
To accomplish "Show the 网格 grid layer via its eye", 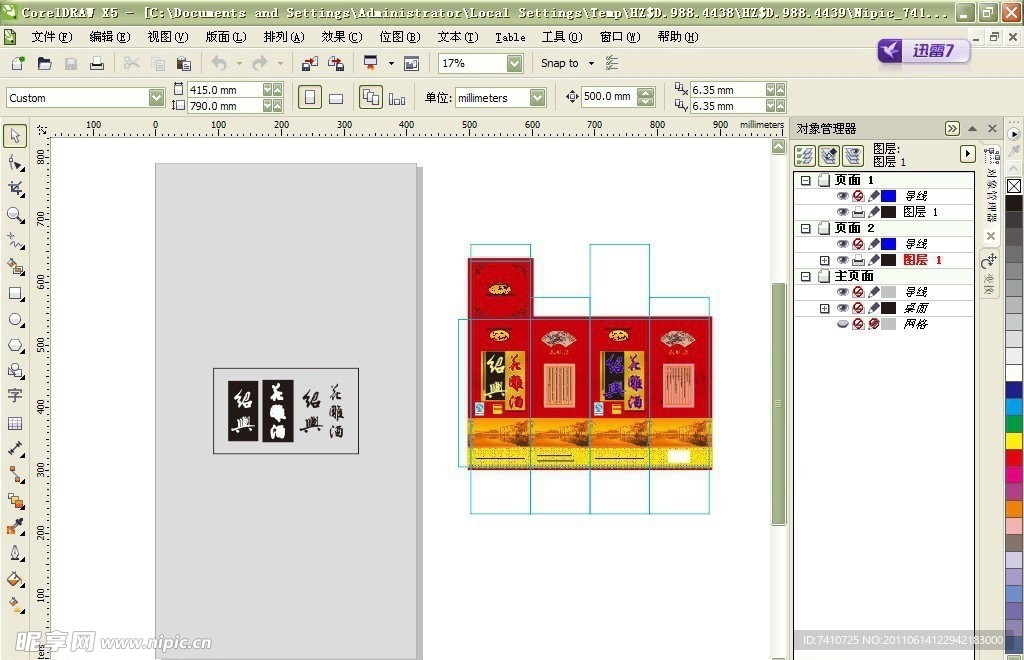I will click(842, 324).
